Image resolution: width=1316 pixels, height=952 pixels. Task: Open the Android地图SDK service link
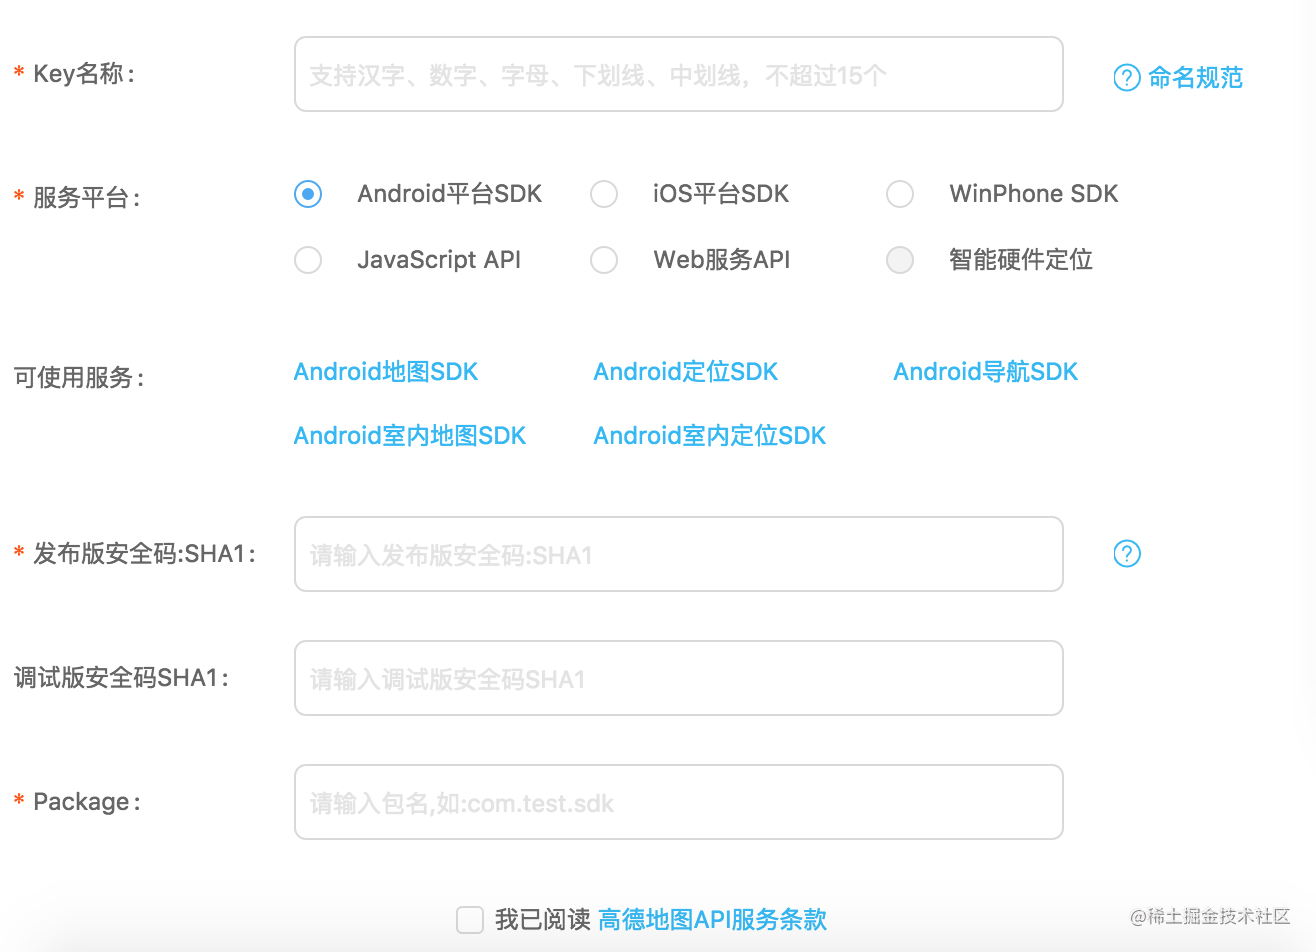(385, 371)
